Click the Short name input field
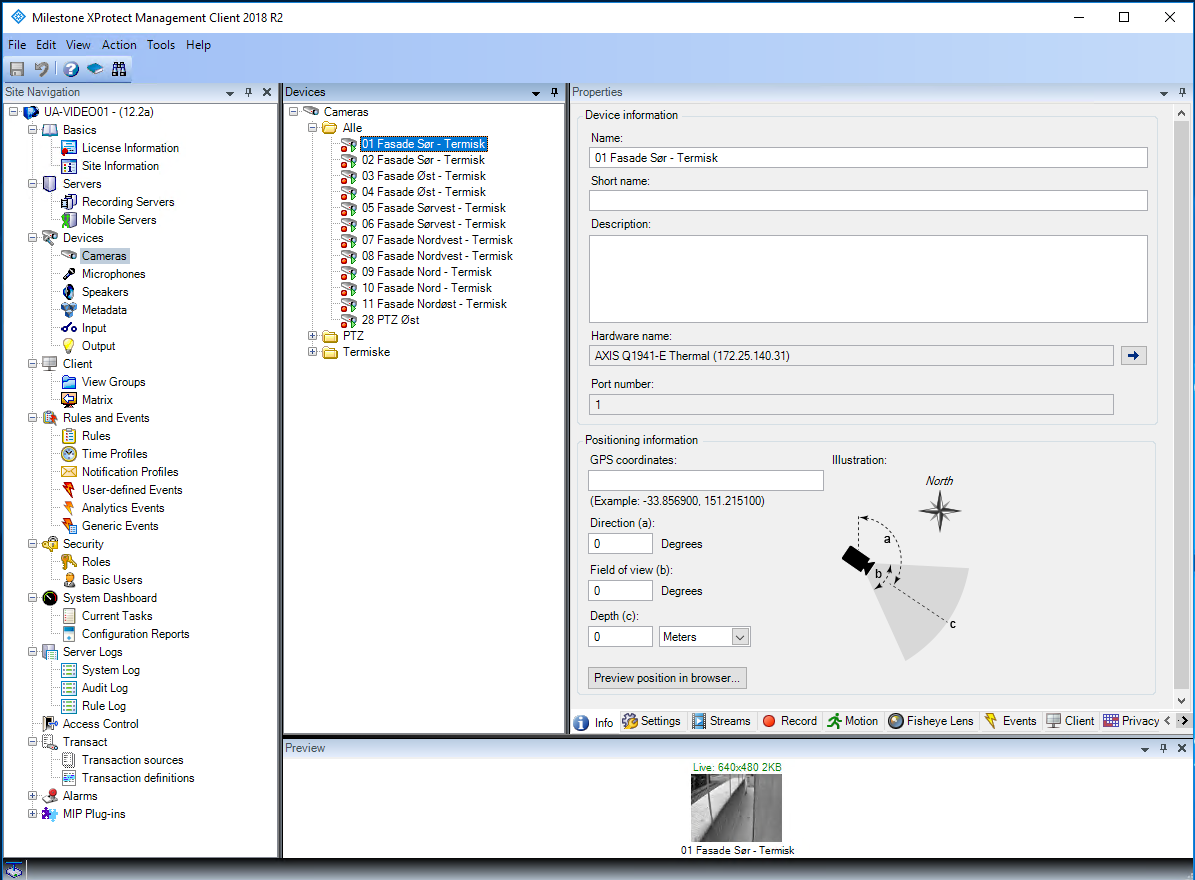This screenshot has height=880, width=1195. point(868,200)
